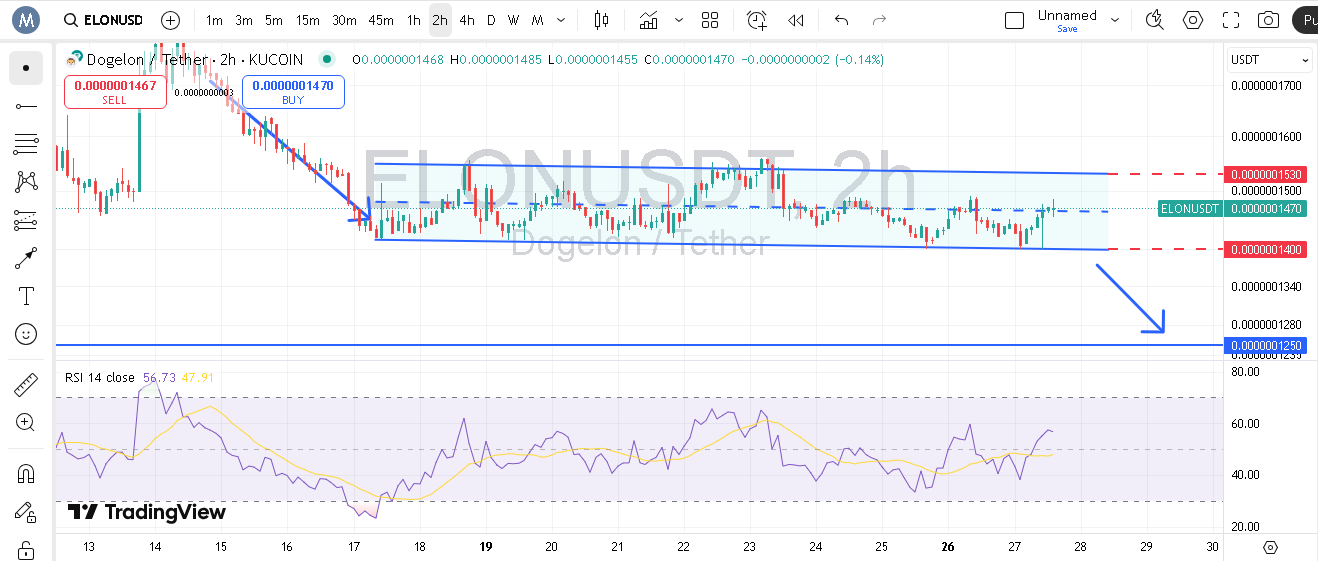Select the daily (D) interval
This screenshot has height=561, width=1318.
(490, 20)
